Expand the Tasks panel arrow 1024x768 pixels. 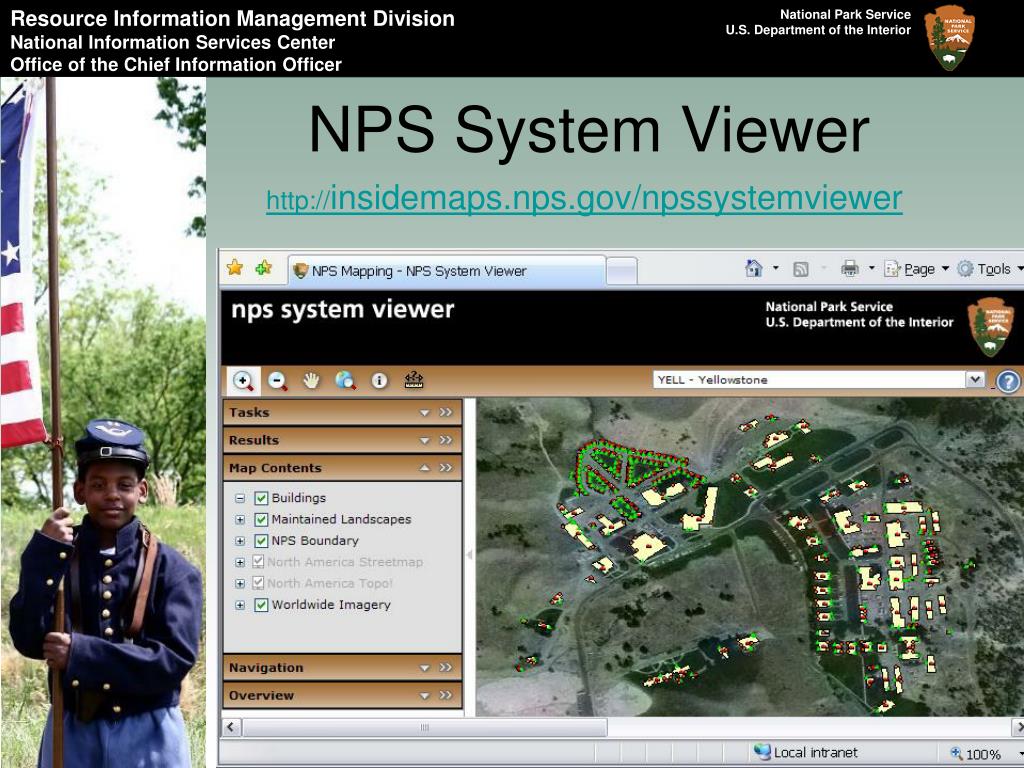tap(424, 413)
